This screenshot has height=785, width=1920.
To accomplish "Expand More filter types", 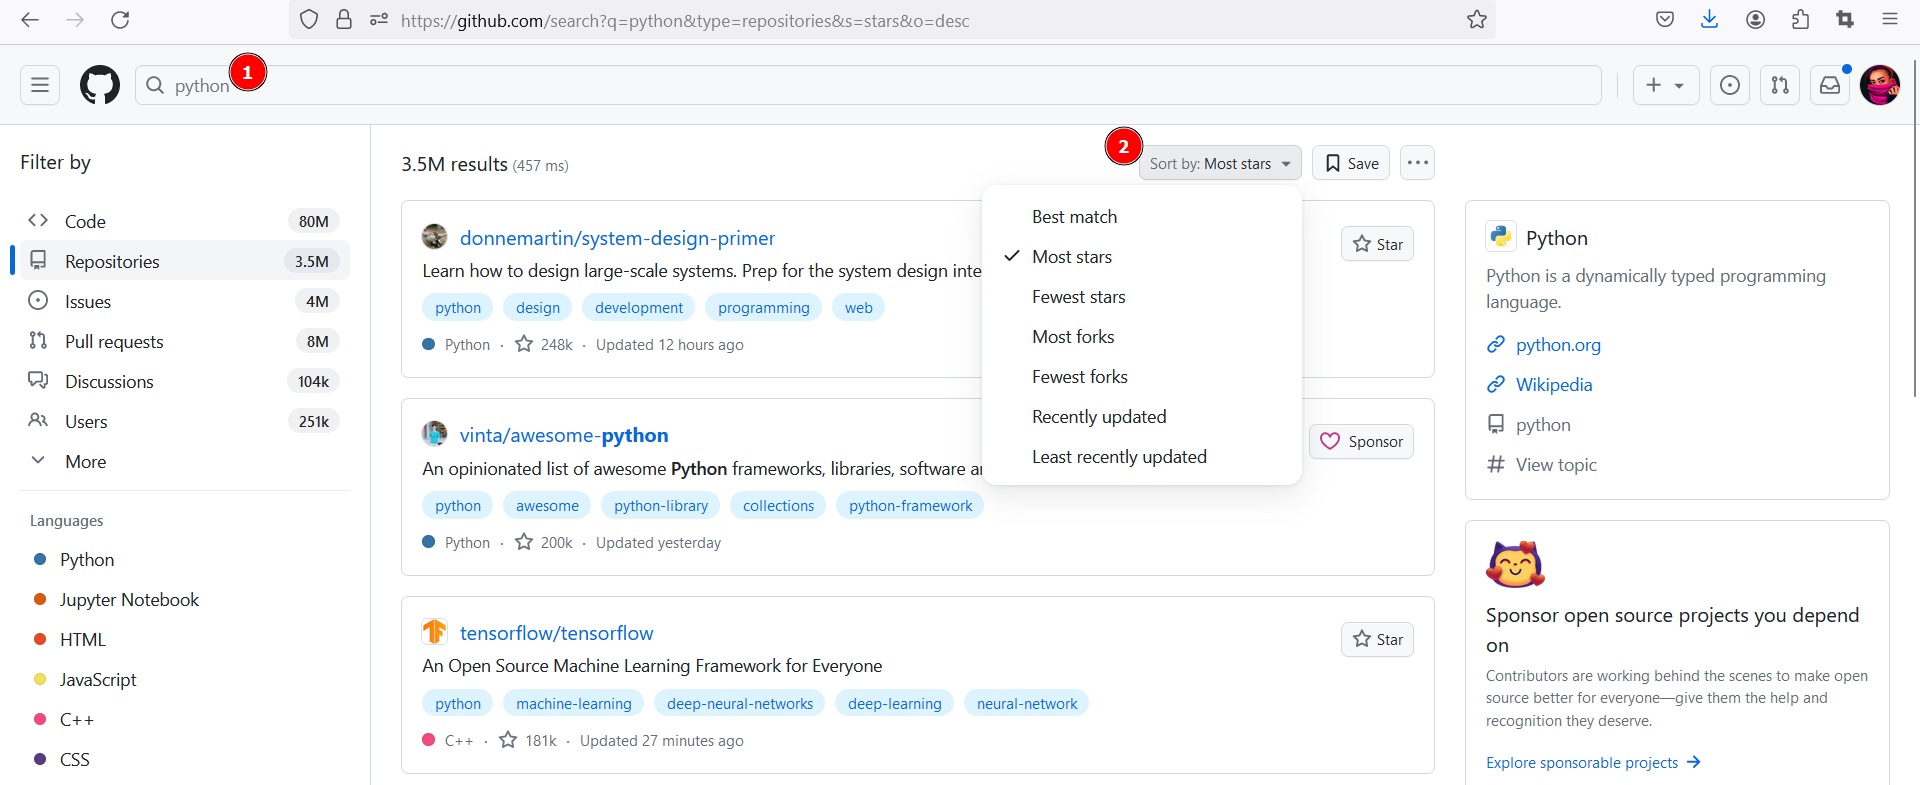I will [185, 461].
